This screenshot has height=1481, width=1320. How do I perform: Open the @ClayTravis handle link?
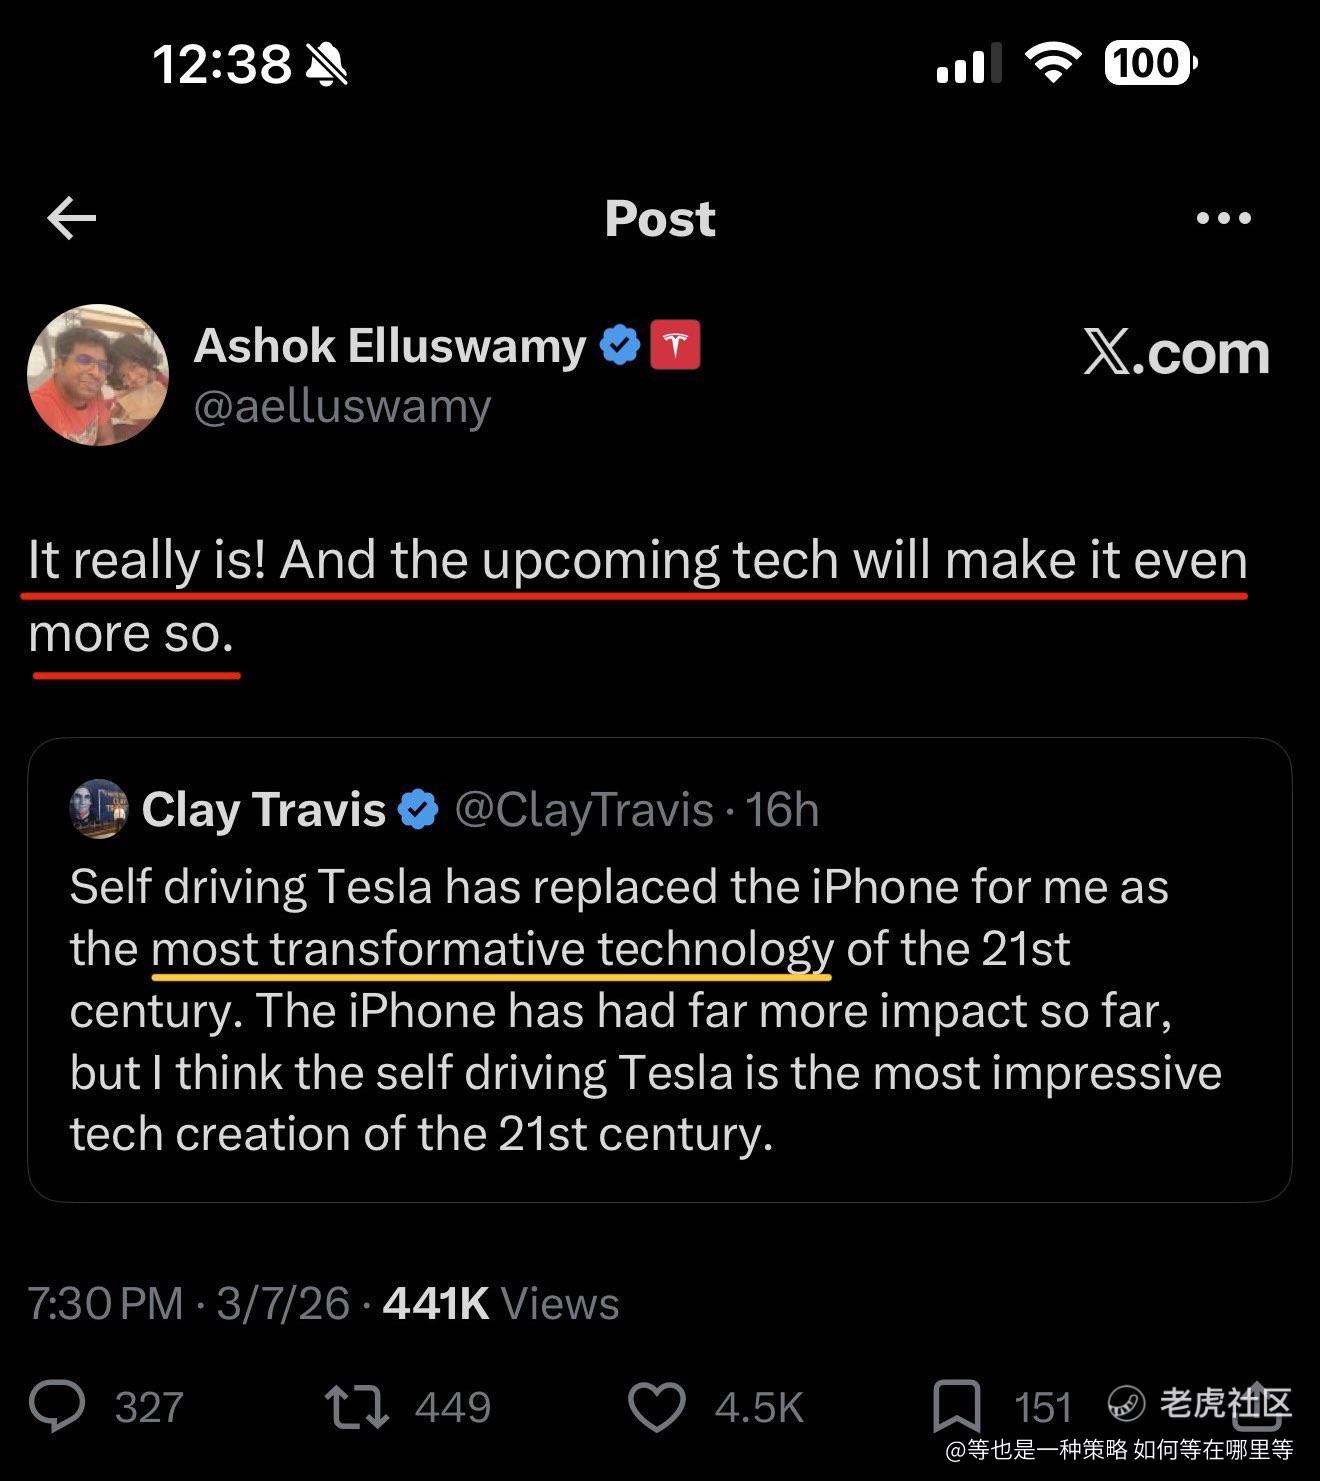[x=584, y=809]
